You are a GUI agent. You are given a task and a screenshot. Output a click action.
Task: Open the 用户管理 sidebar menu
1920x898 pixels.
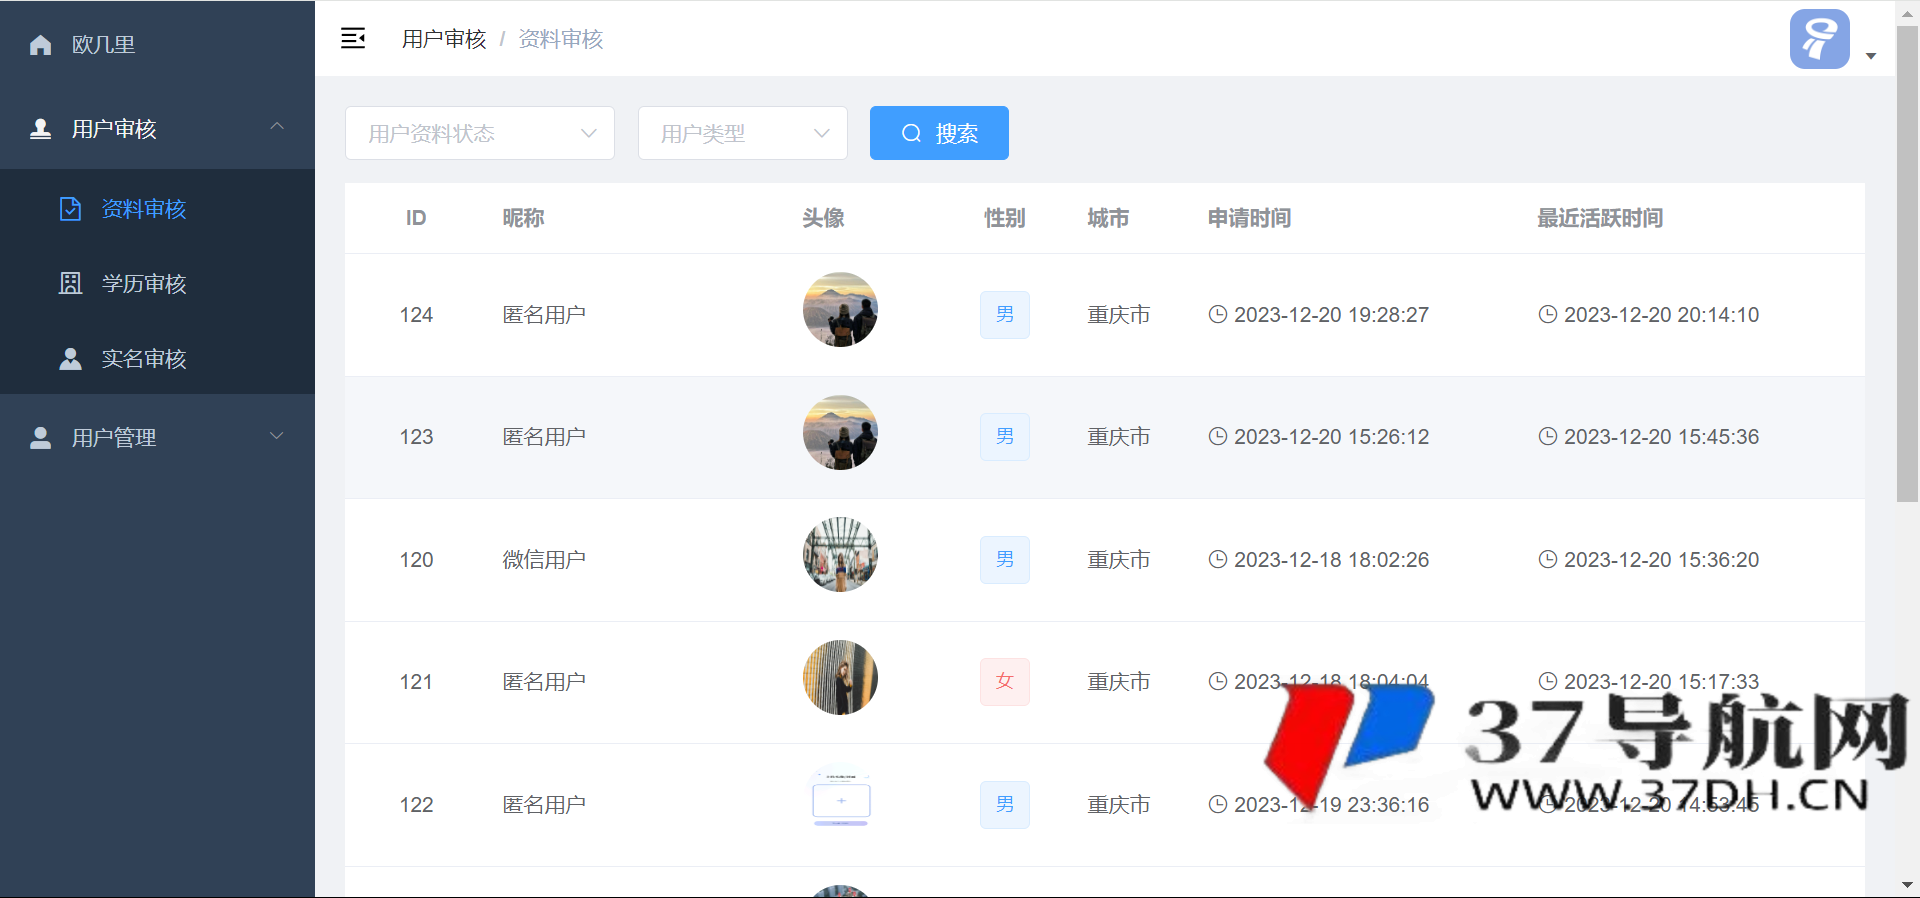tap(157, 438)
